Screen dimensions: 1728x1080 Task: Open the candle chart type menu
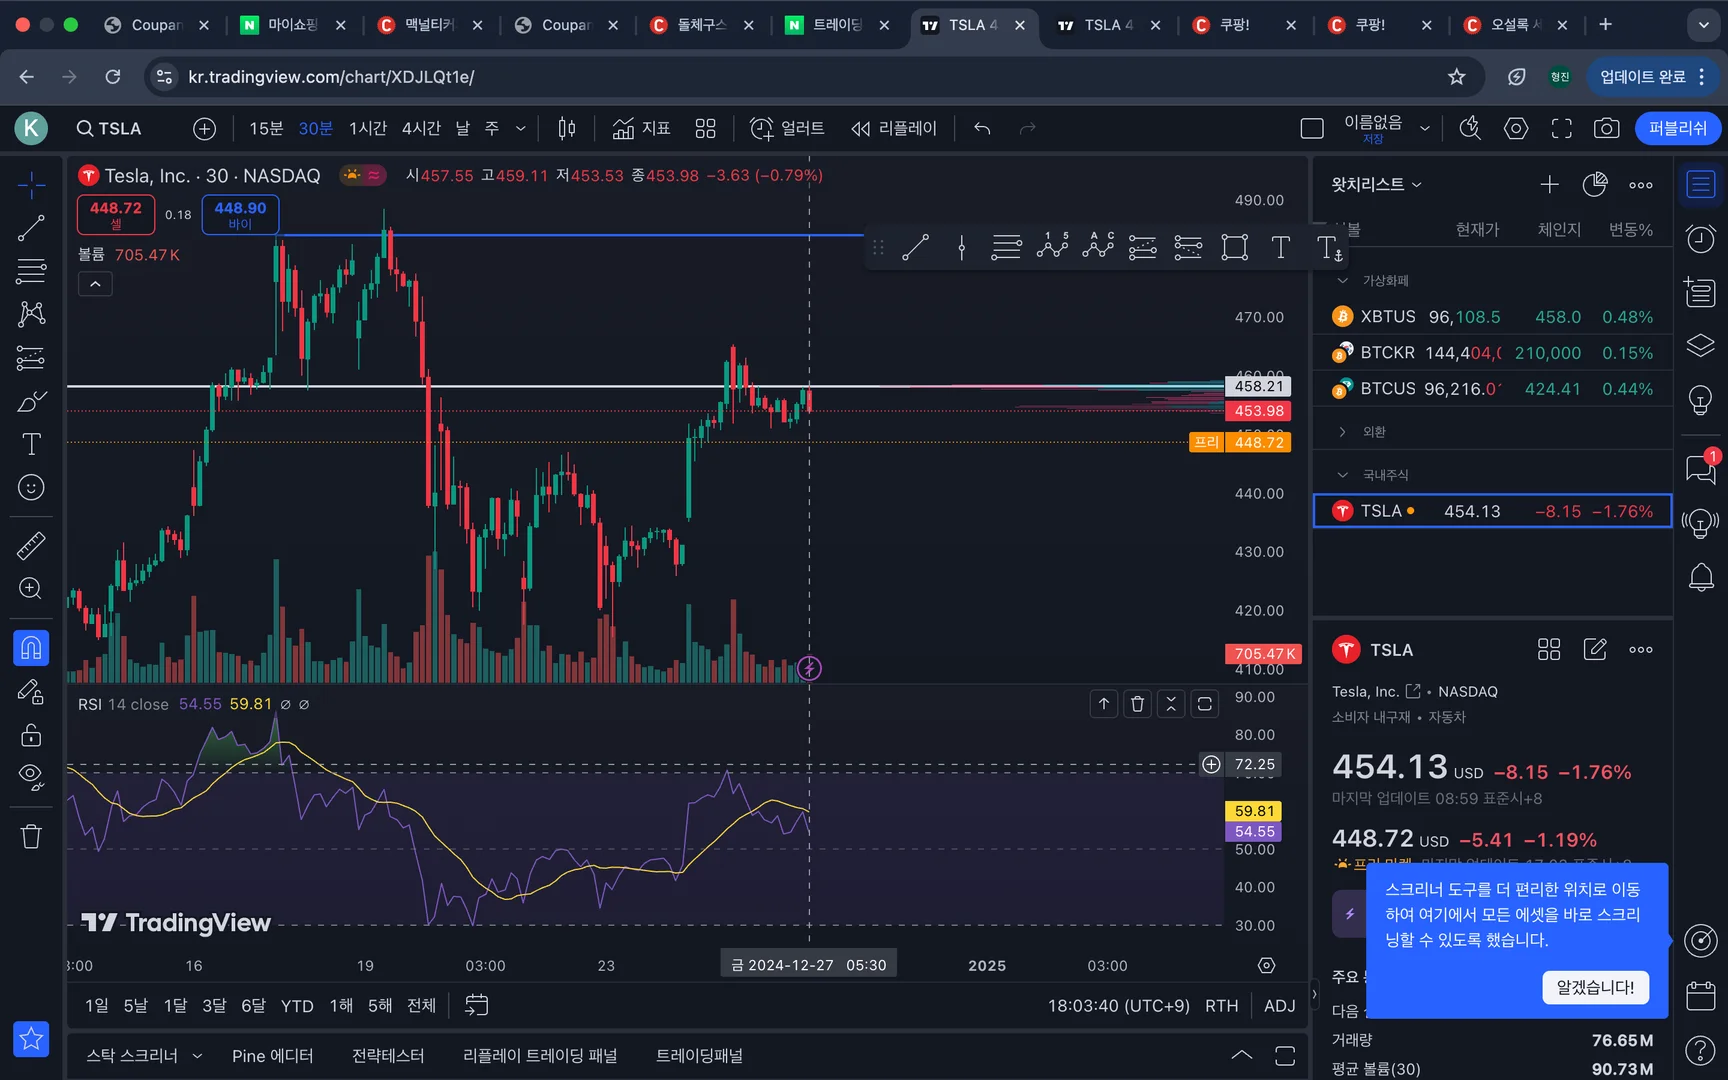[567, 128]
